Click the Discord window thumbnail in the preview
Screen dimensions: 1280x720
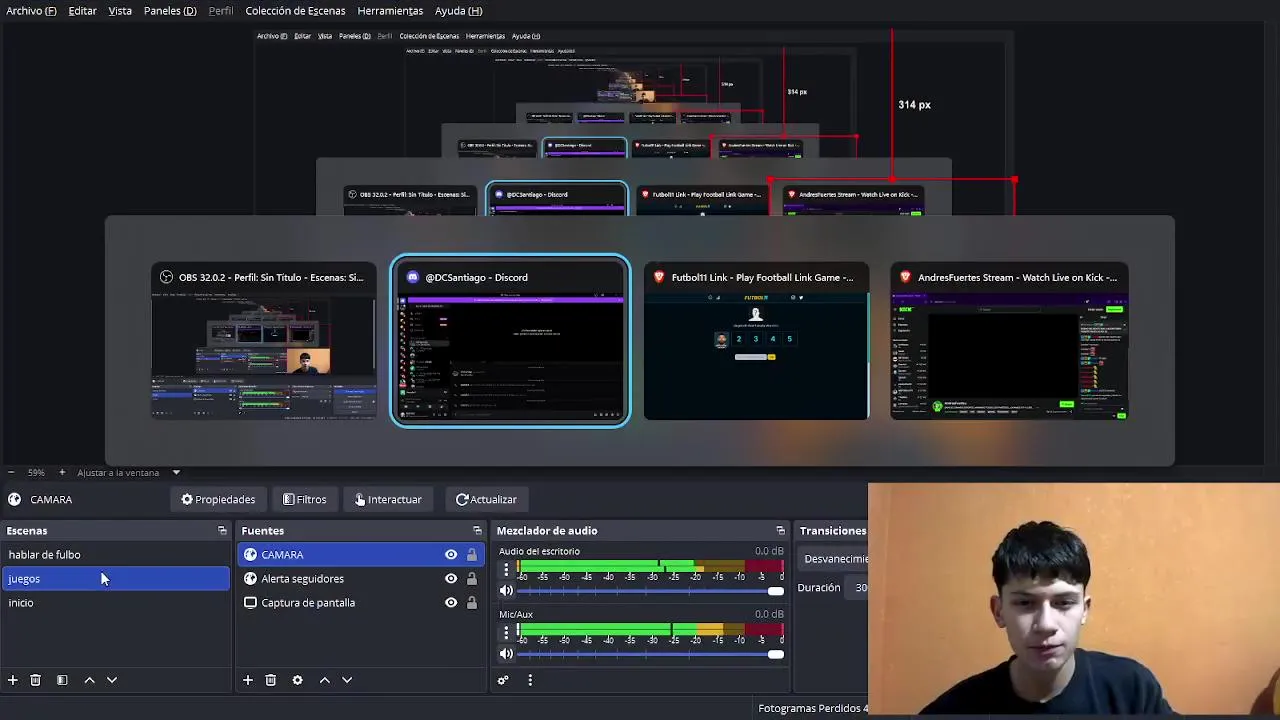pos(510,342)
